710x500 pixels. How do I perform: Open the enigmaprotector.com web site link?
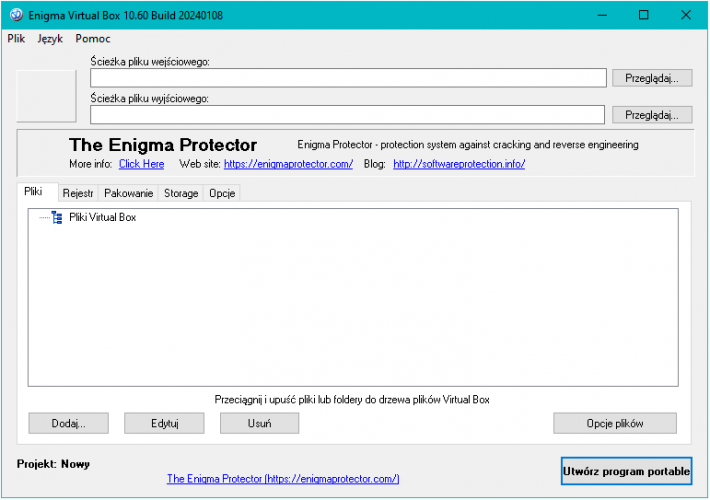pyautogui.click(x=288, y=164)
